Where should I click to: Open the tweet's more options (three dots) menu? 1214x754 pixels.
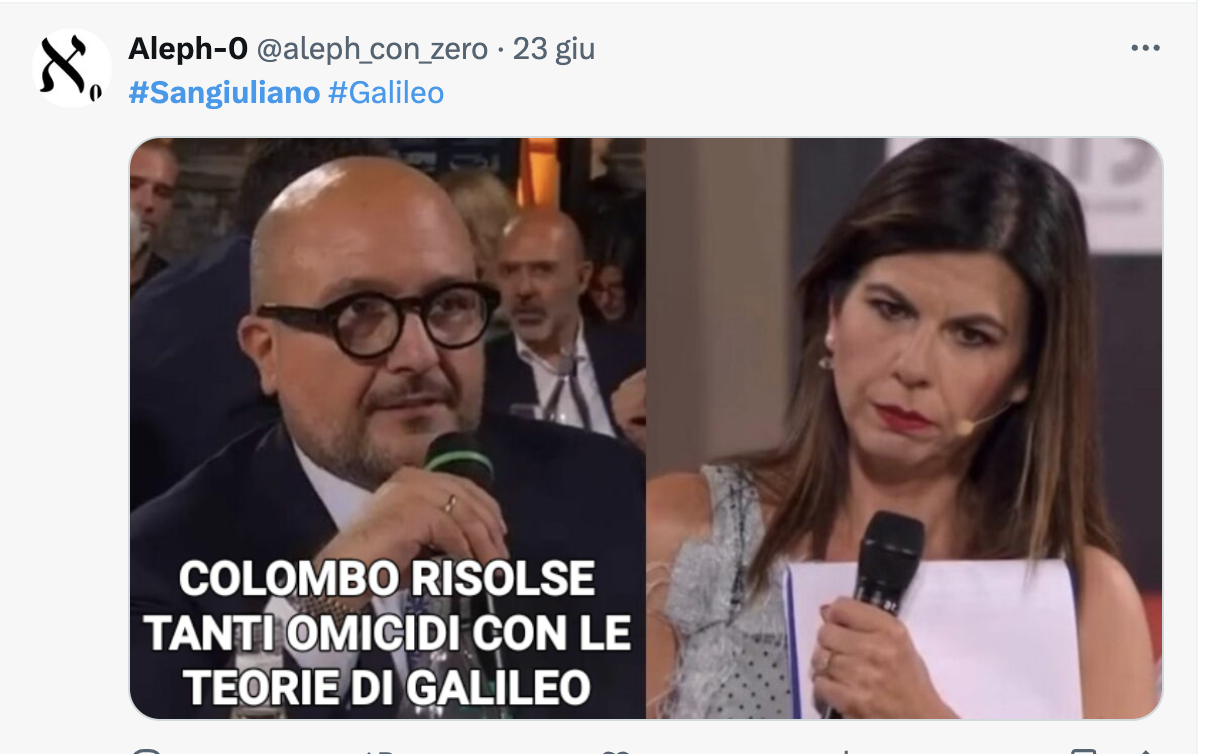coord(1145,48)
